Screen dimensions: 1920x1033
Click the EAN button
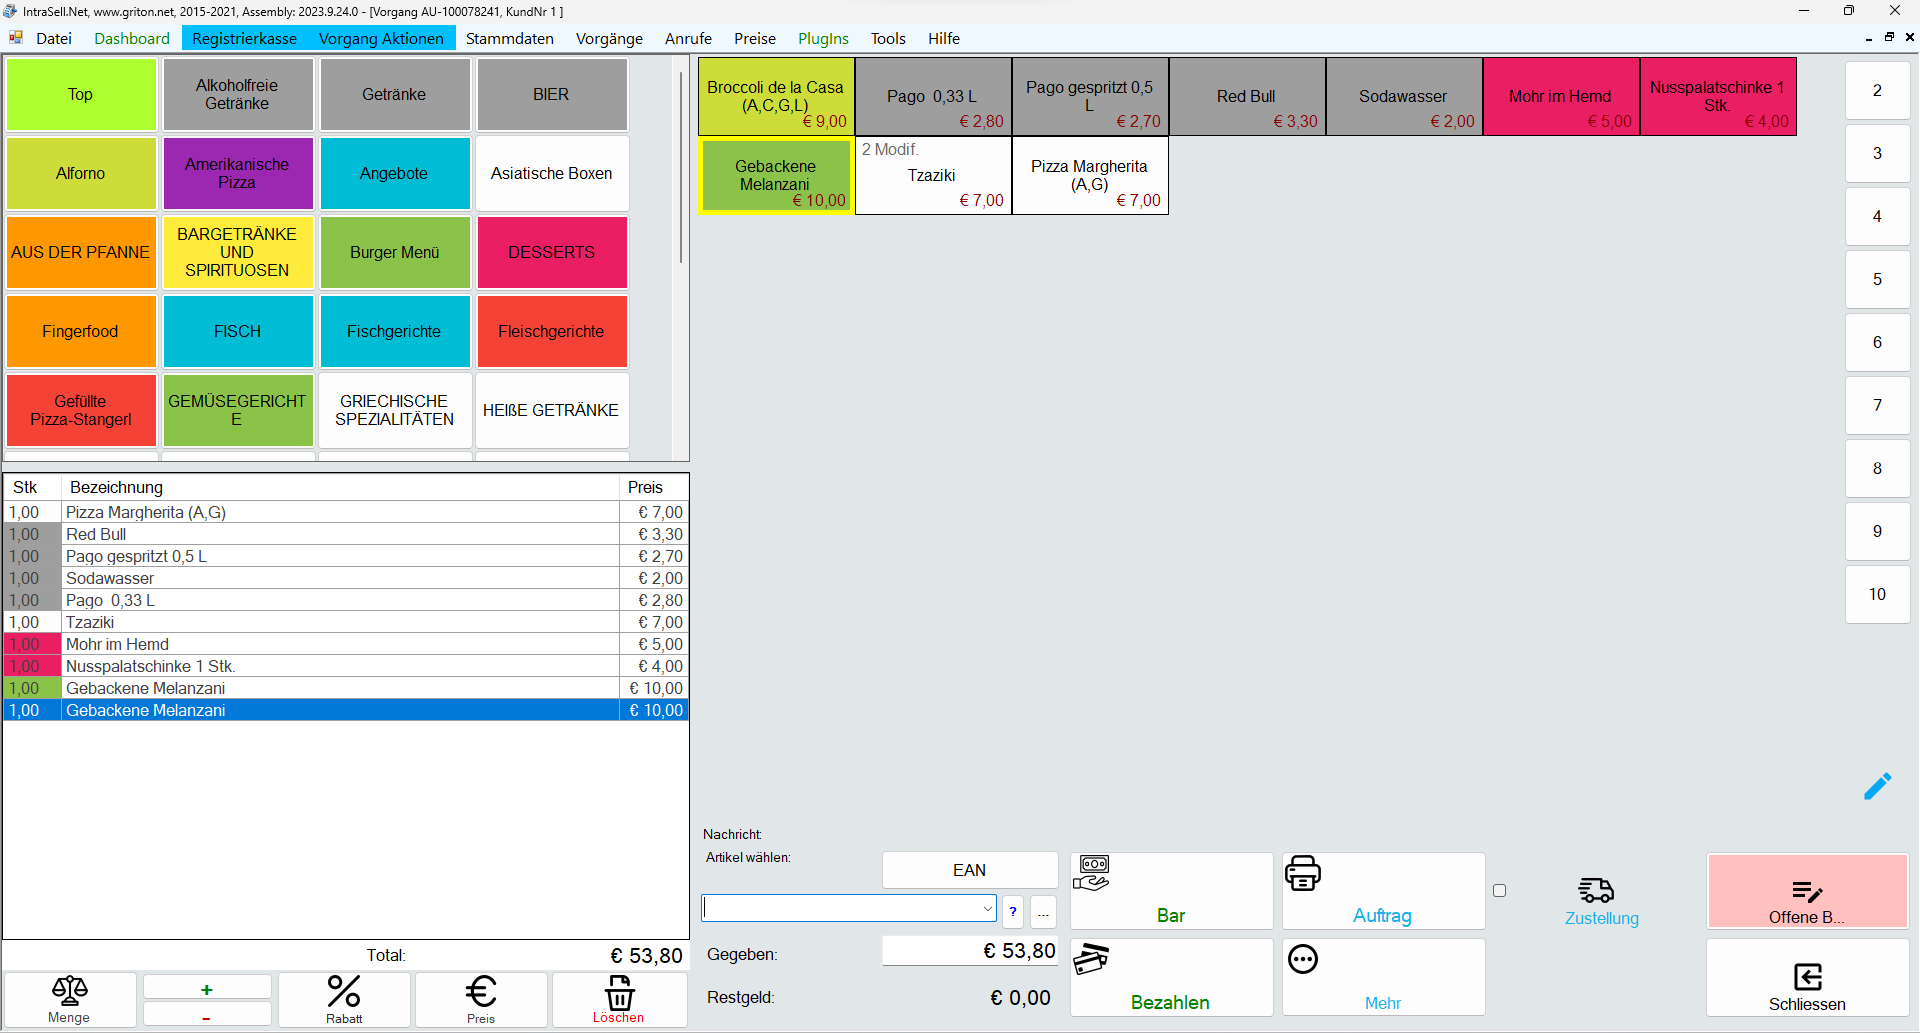(x=969, y=870)
